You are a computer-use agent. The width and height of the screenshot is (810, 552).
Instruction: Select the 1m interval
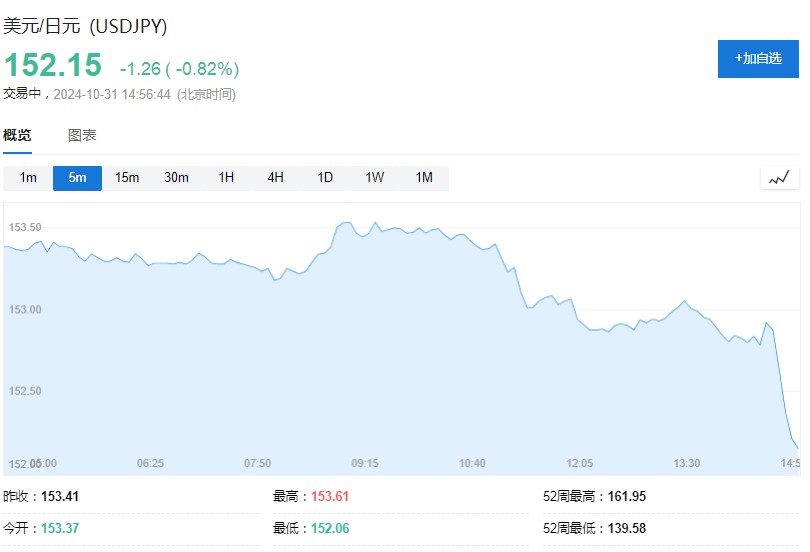tap(28, 178)
